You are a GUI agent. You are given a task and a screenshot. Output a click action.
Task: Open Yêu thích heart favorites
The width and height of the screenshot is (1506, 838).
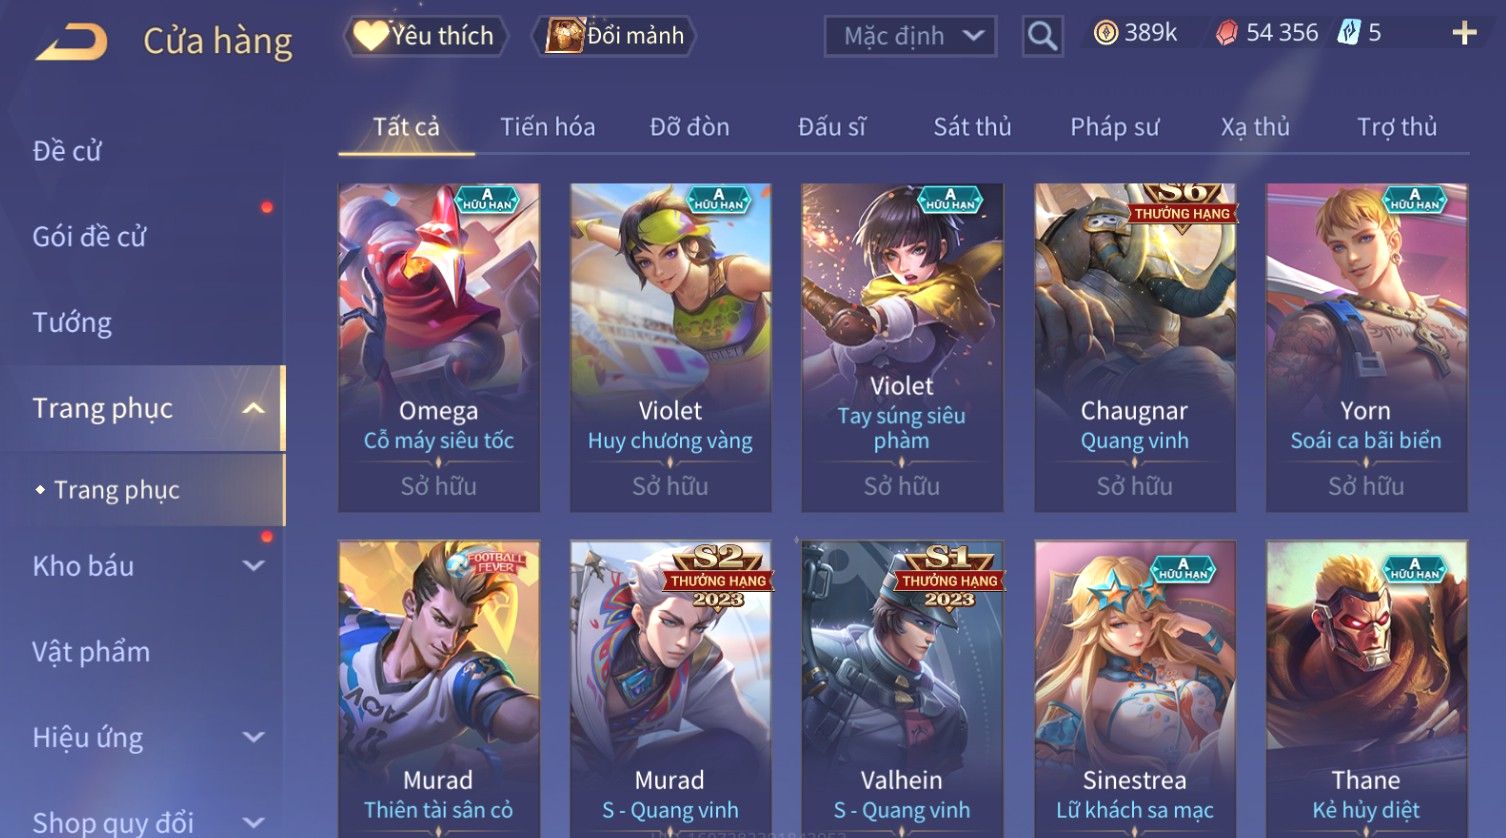coord(425,36)
